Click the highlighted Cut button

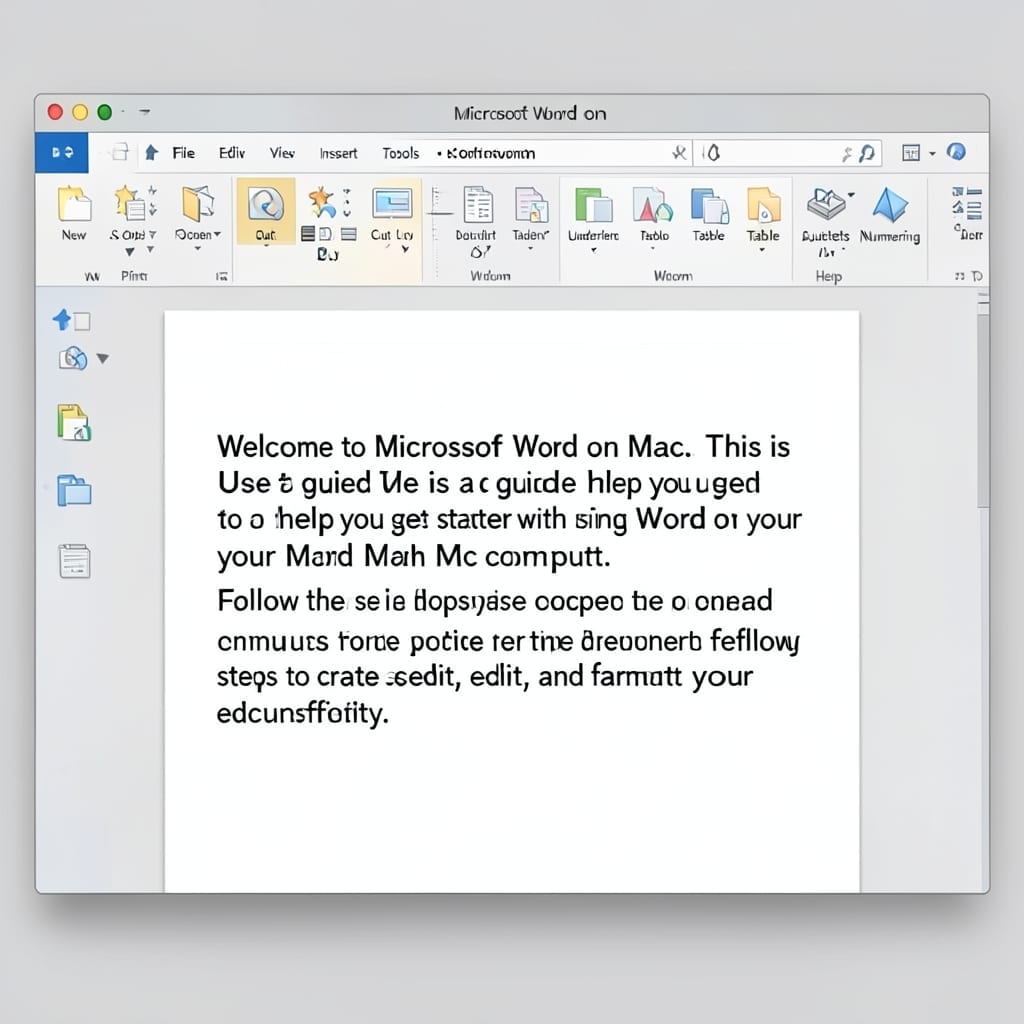[x=266, y=211]
